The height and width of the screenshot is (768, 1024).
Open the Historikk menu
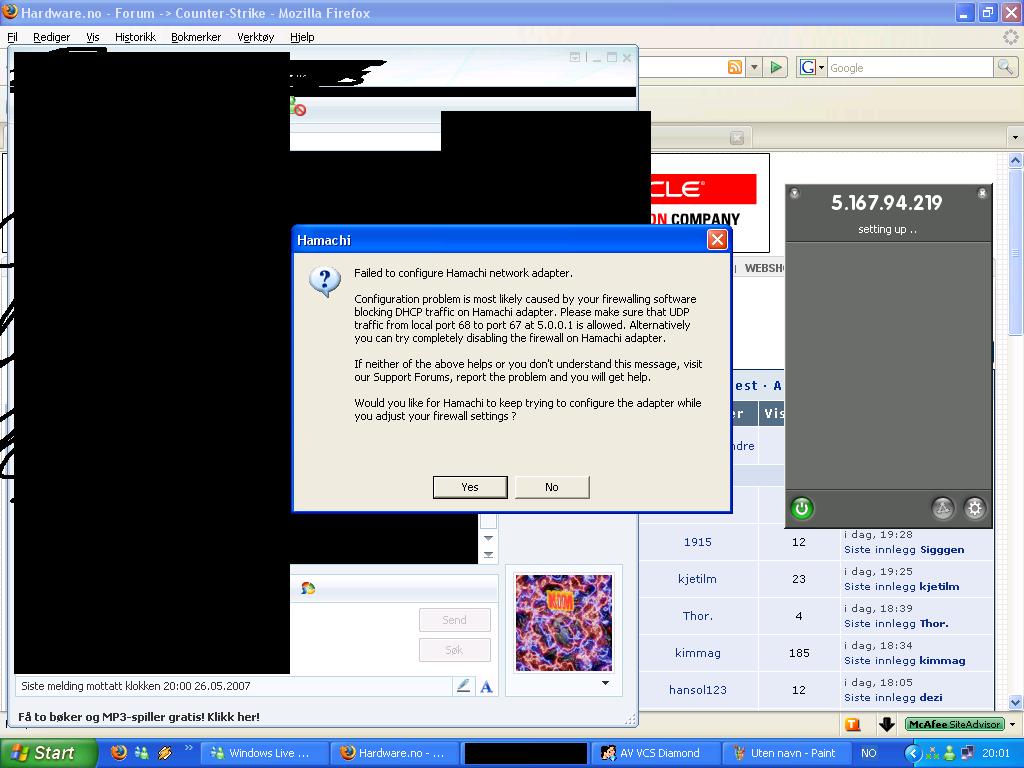pyautogui.click(x=135, y=37)
